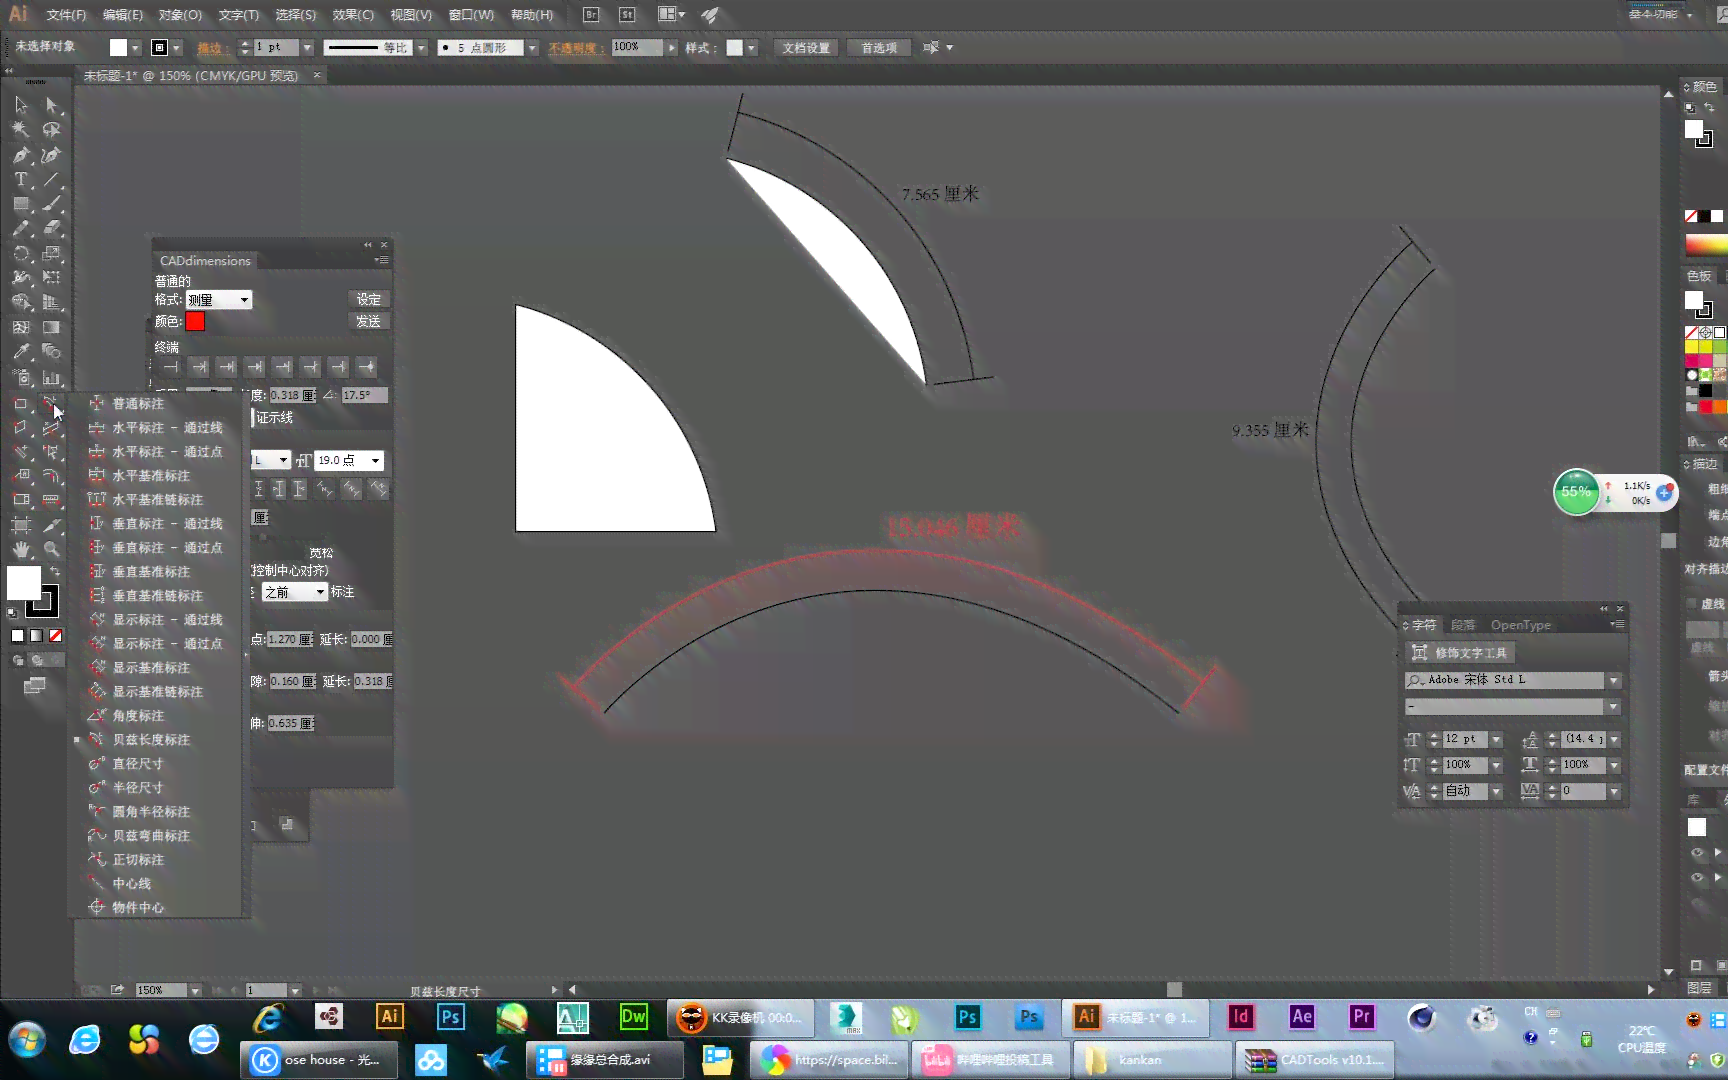Select the Pen tool
1728x1080 pixels.
pos(21,155)
